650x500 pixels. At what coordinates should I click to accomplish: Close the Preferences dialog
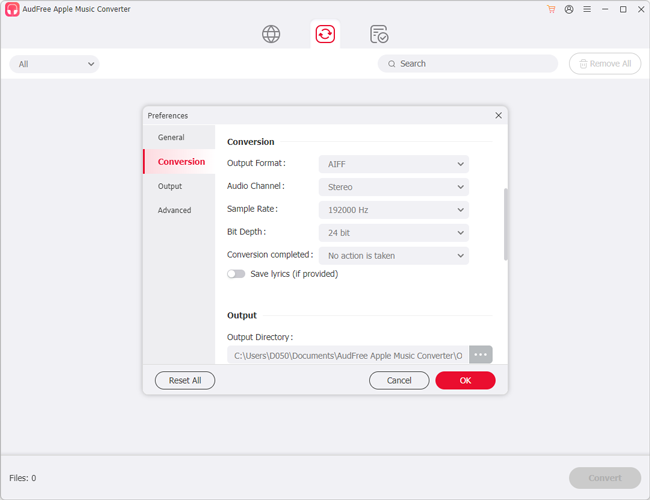coord(498,115)
